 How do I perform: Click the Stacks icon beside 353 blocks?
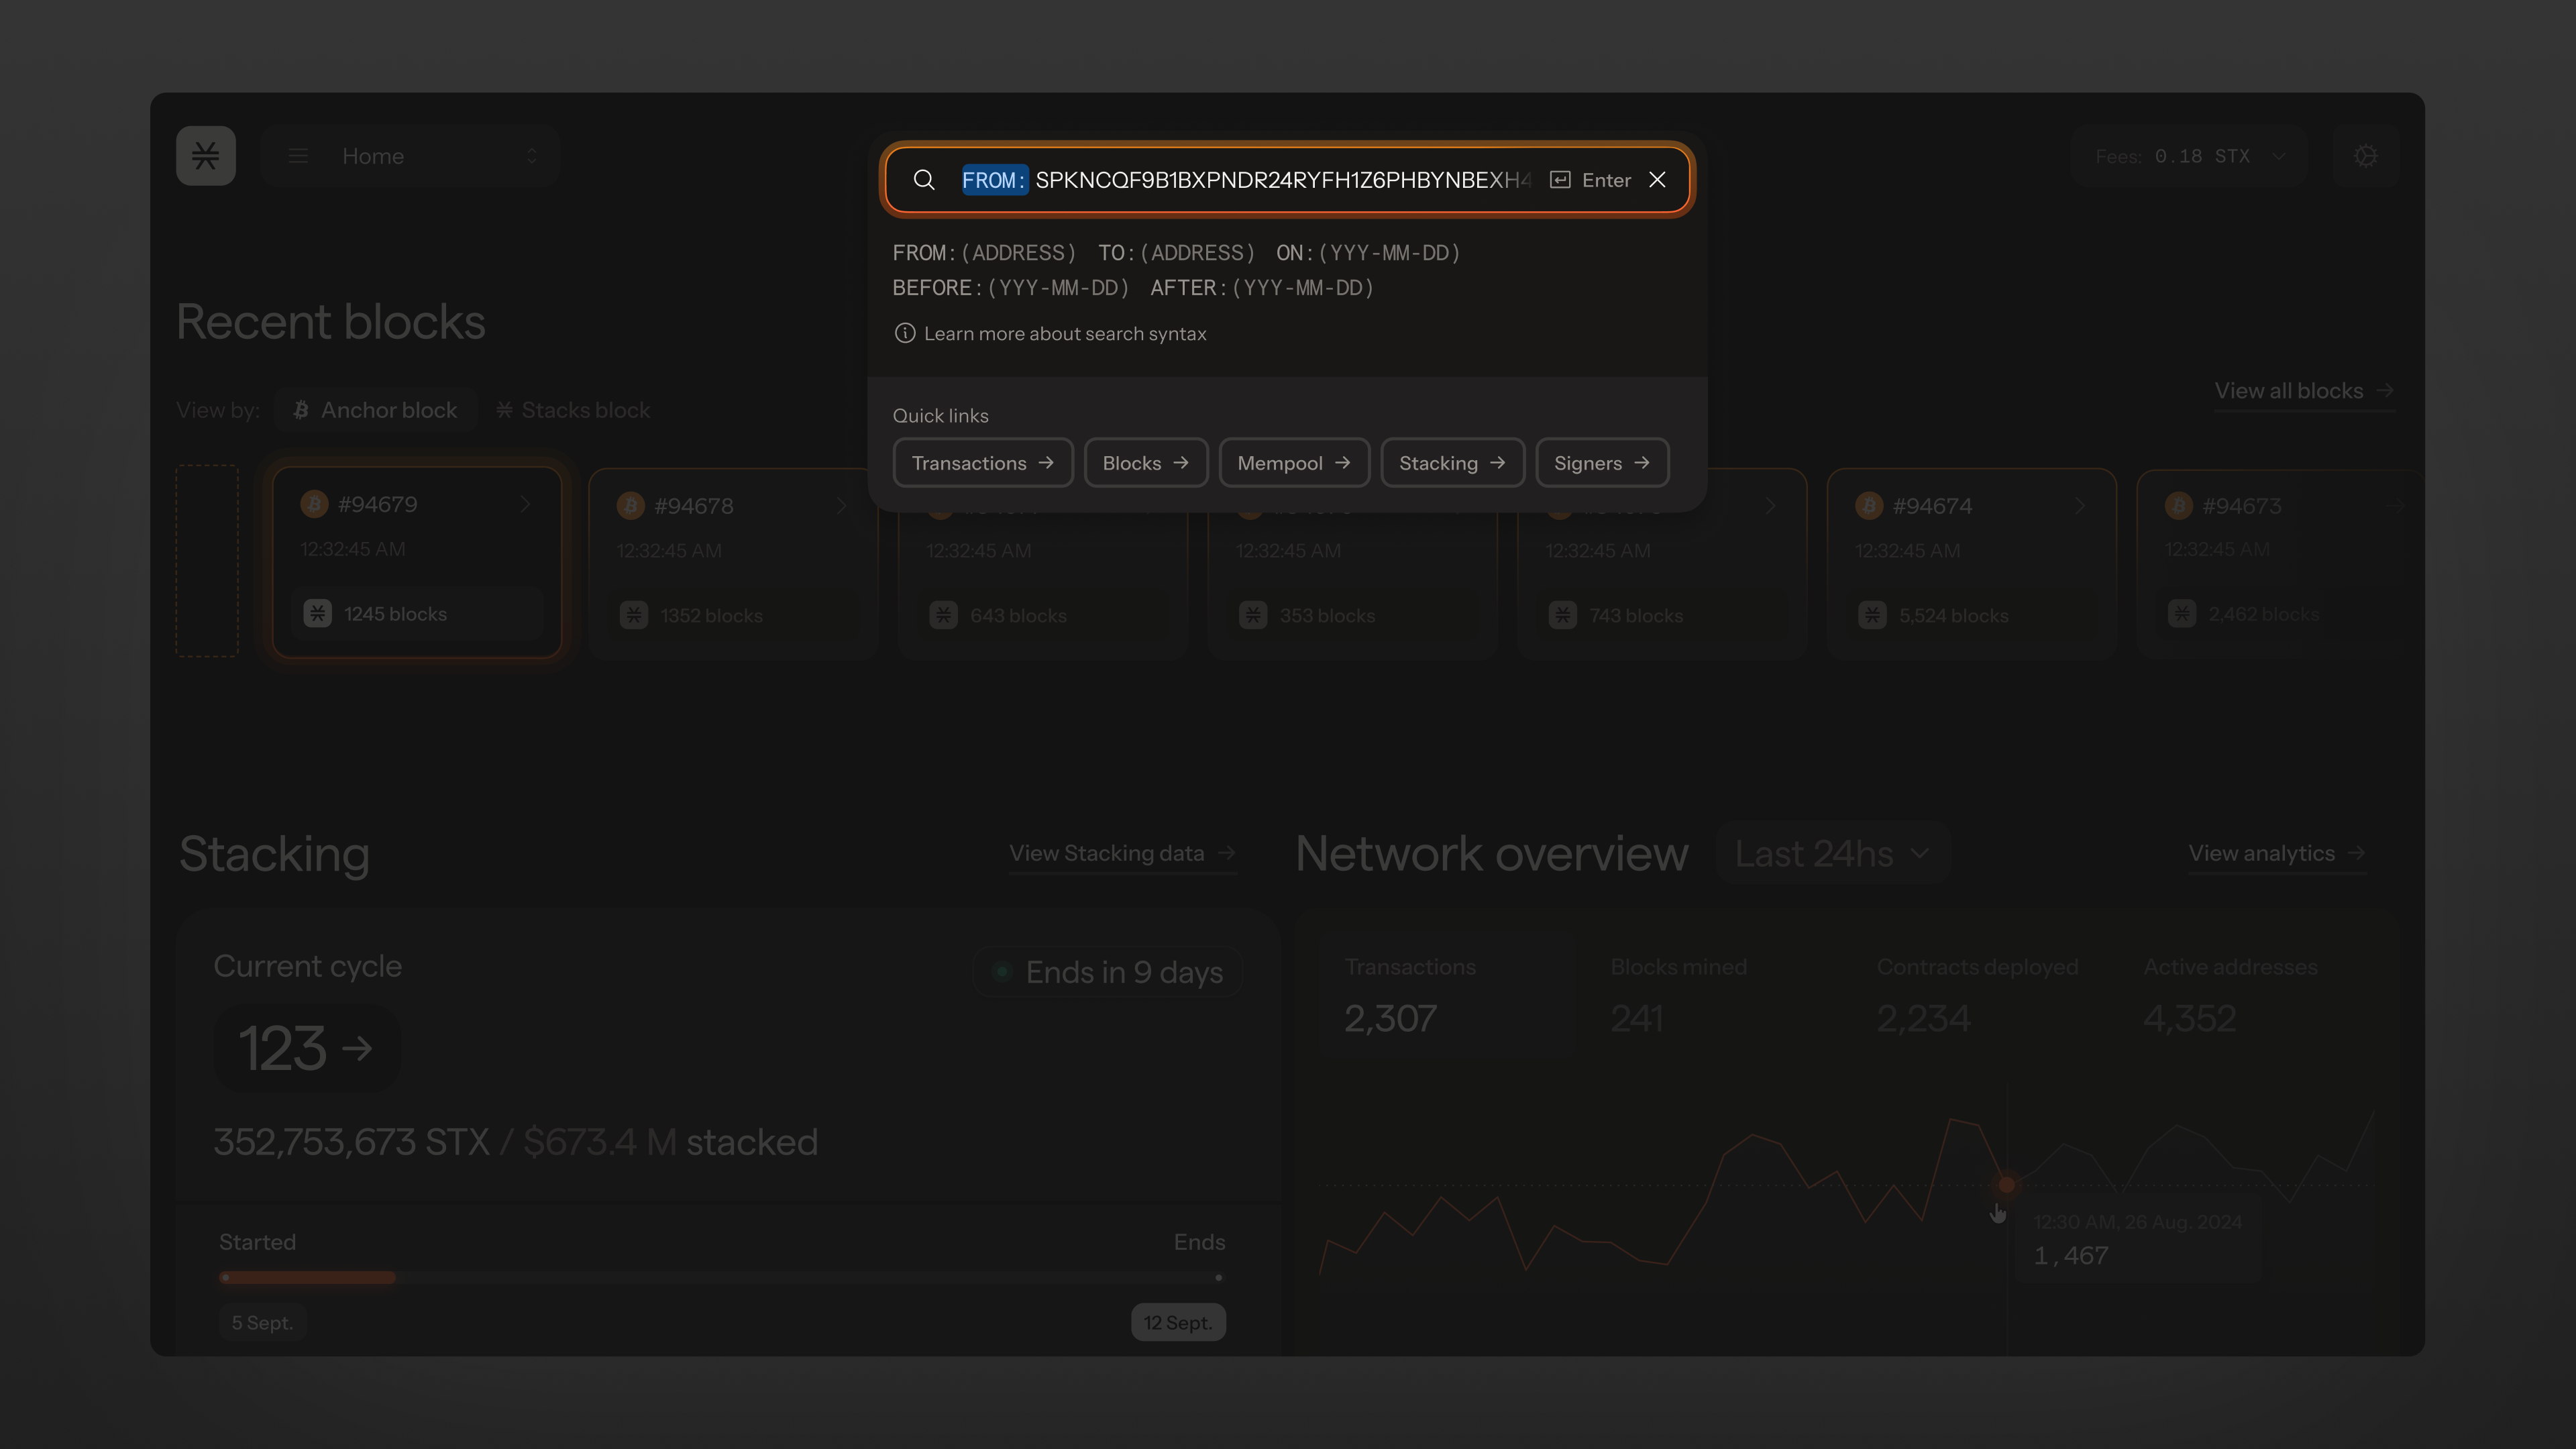[x=1253, y=615]
